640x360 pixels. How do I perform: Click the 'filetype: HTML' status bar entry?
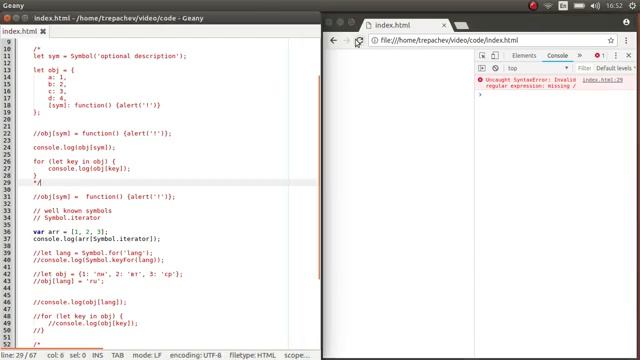pyautogui.click(x=252, y=355)
